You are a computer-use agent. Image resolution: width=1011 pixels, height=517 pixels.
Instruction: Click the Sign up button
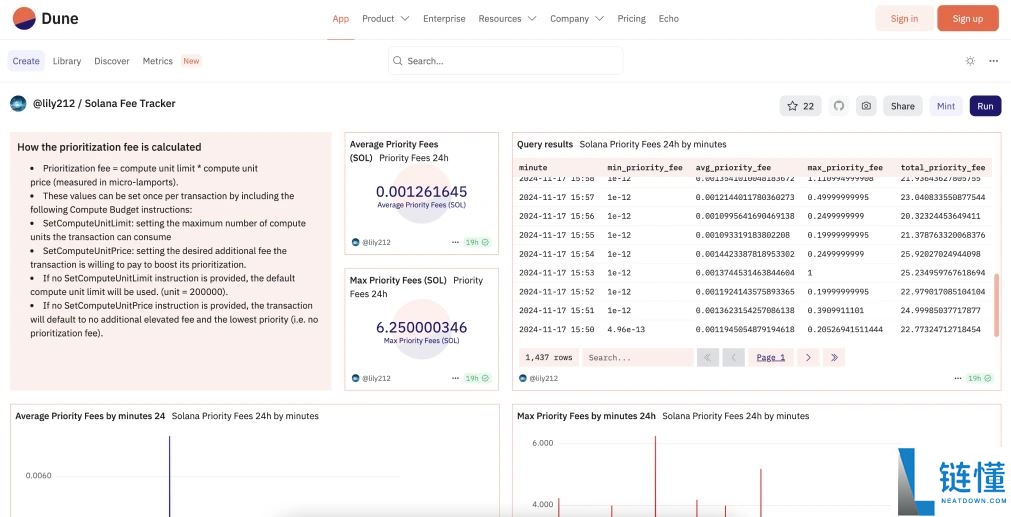pyautogui.click(x=968, y=19)
